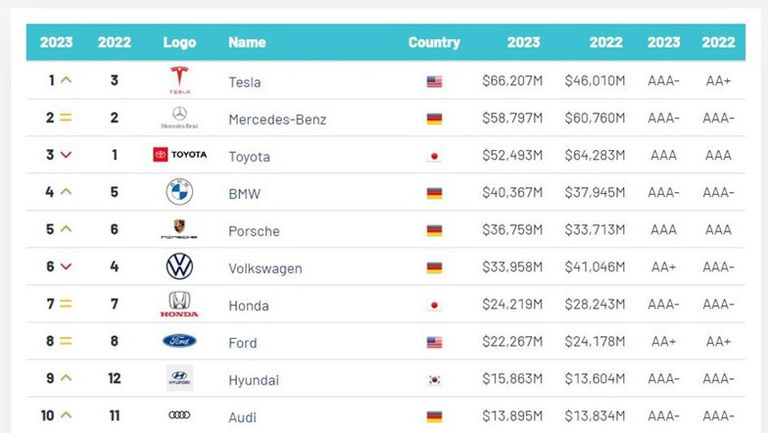Click the US flag in Tesla row
This screenshot has height=433, width=768.
click(434, 82)
